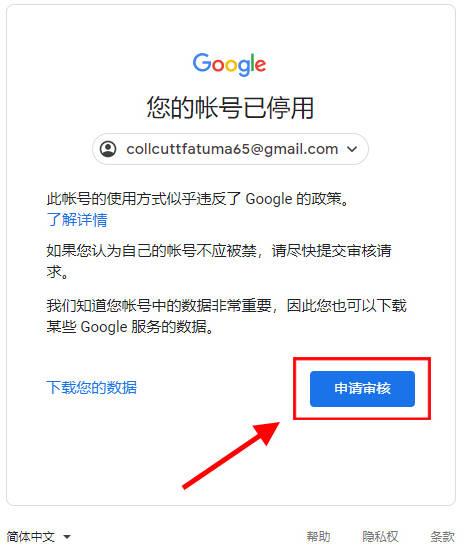
Task: Expand the chevron next to collcuttfatuma65@gmail.com
Action: pos(352,149)
